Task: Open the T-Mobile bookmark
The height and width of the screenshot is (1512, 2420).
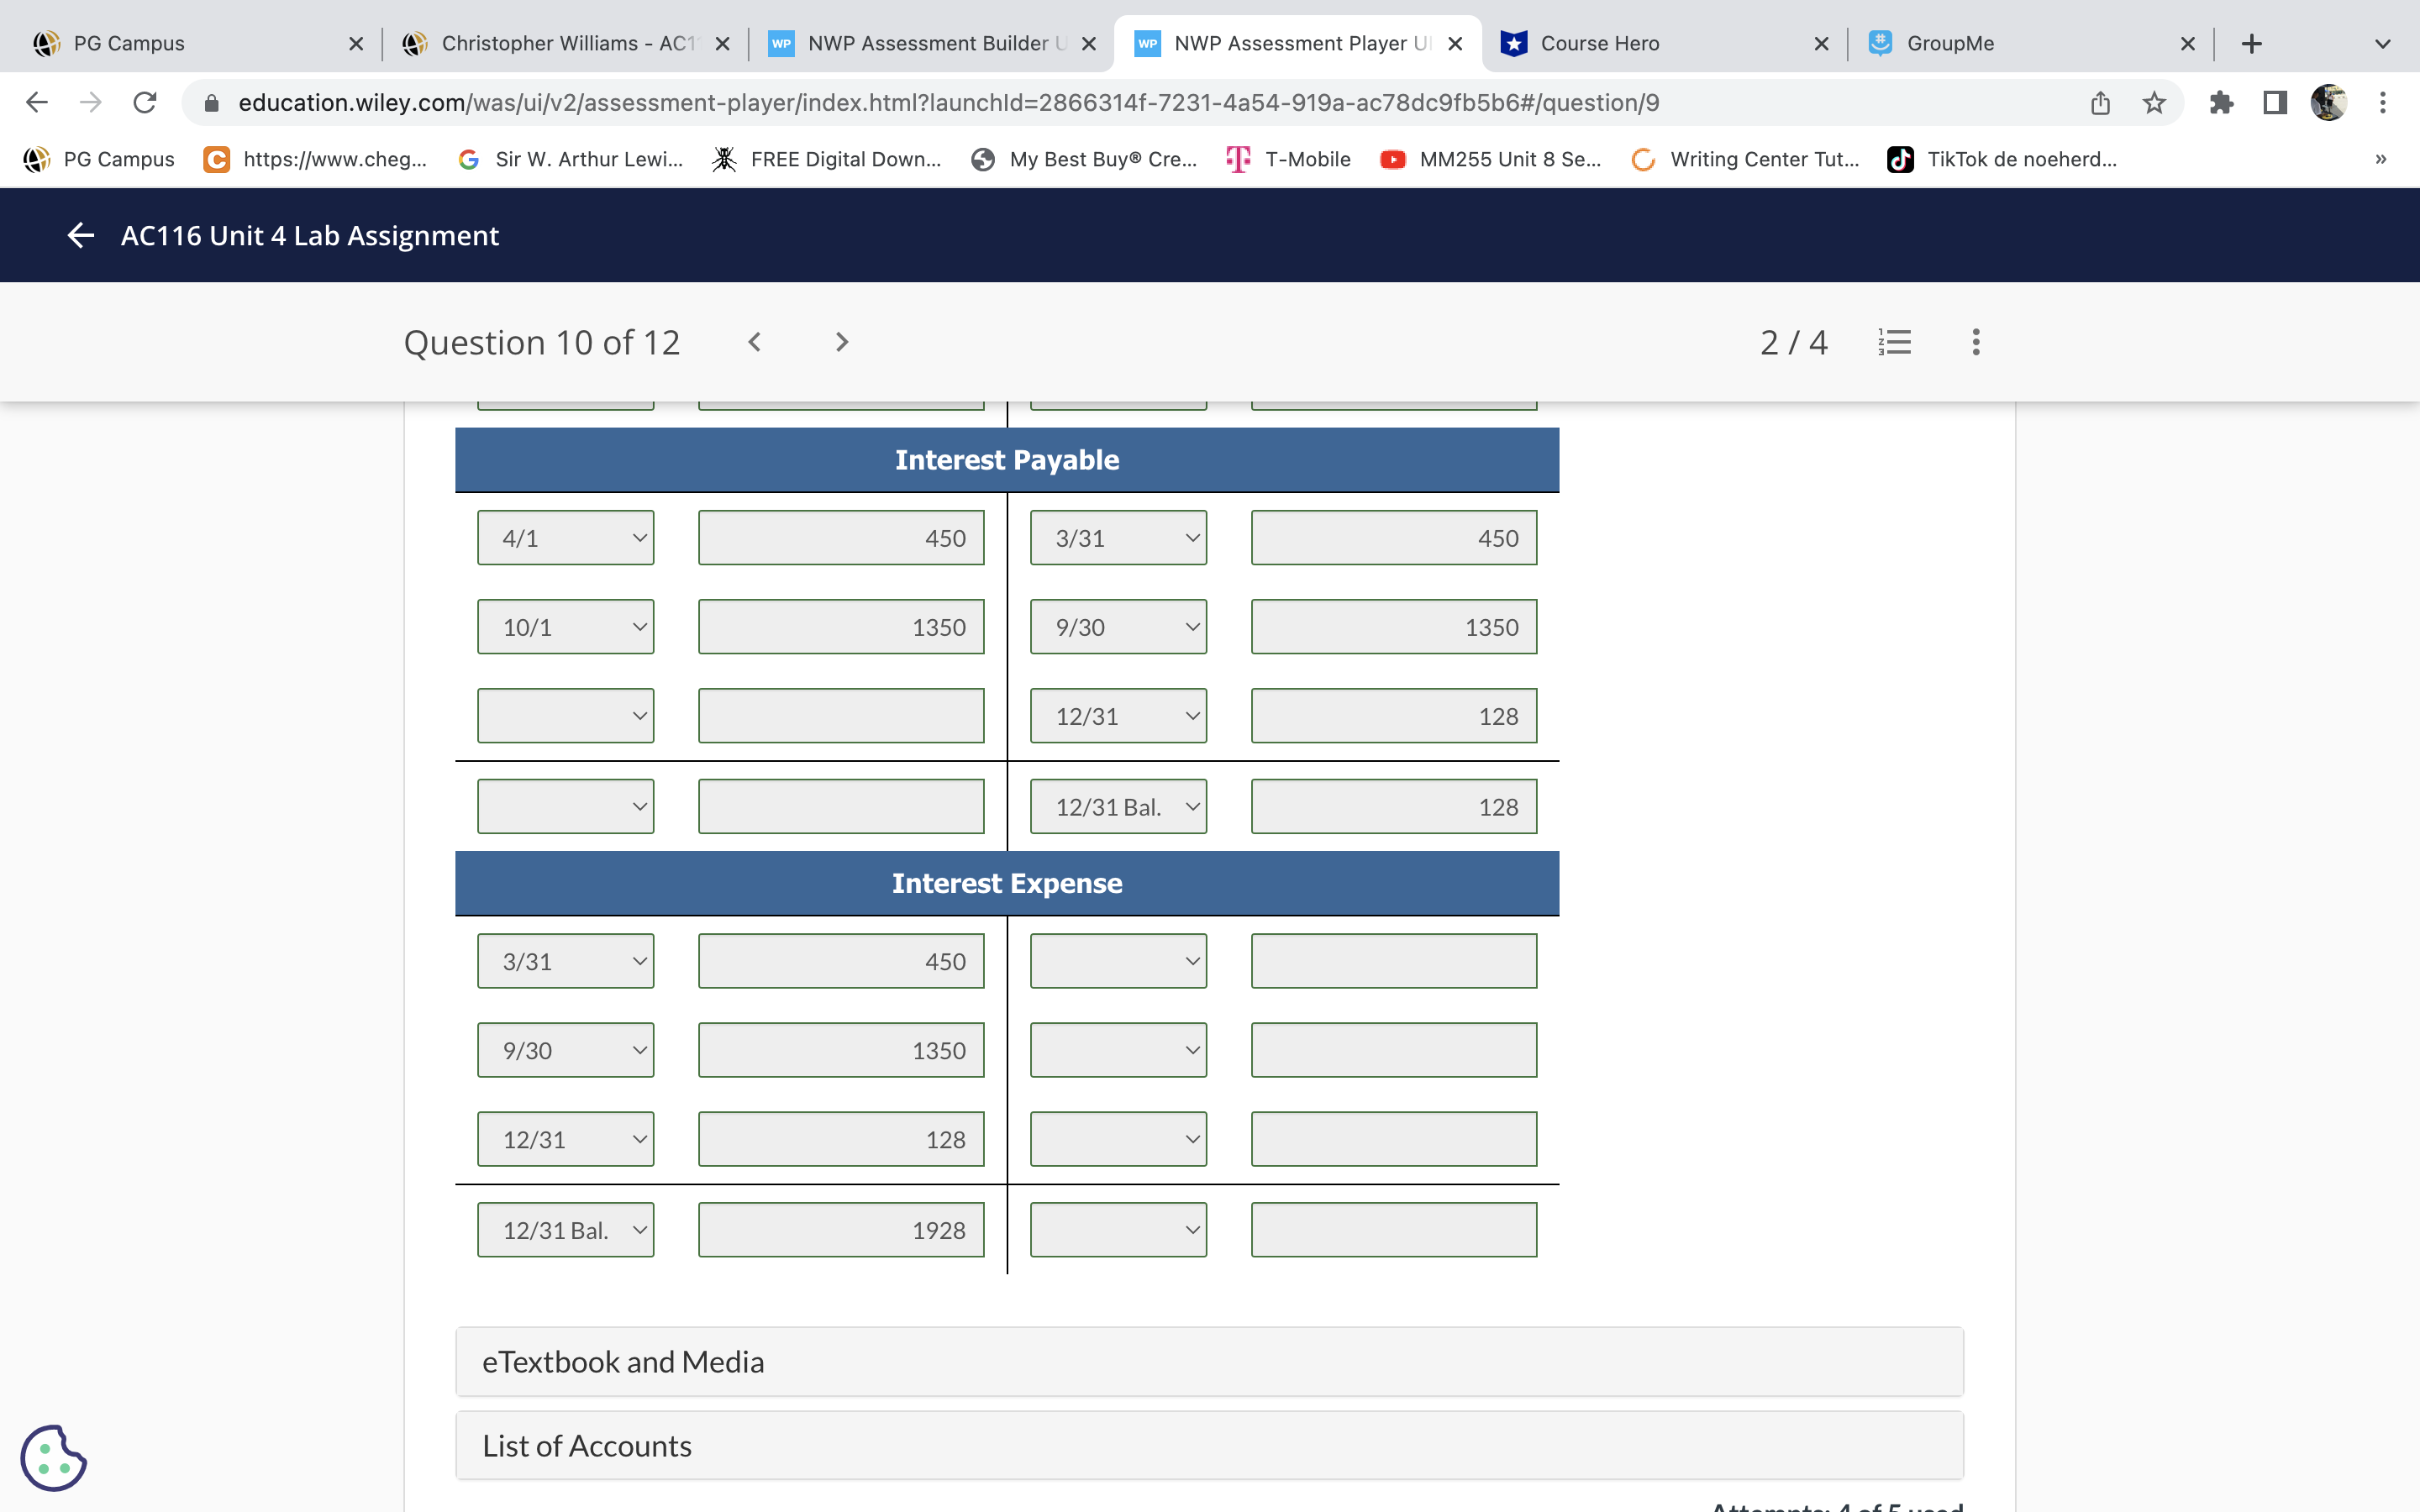Action: tap(1289, 159)
